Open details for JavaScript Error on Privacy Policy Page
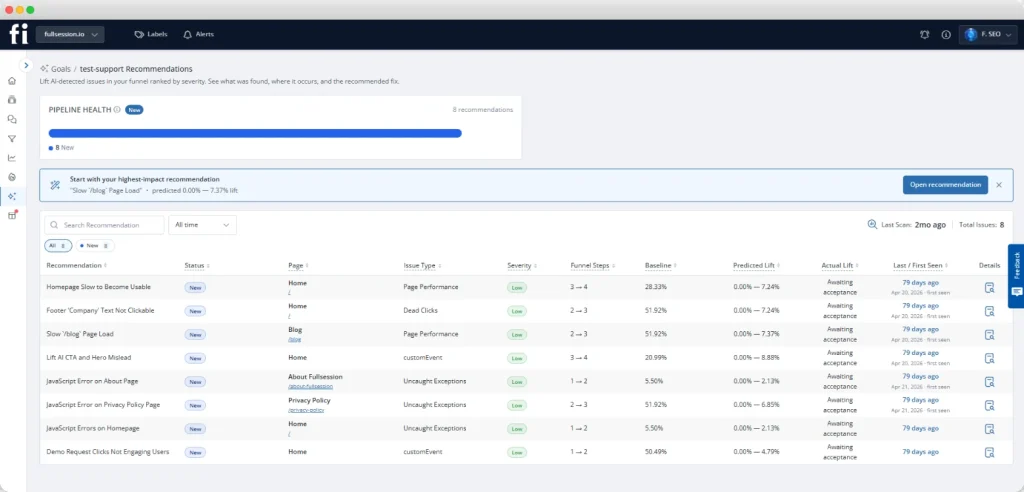The height and width of the screenshot is (492, 1024). pyautogui.click(x=989, y=405)
